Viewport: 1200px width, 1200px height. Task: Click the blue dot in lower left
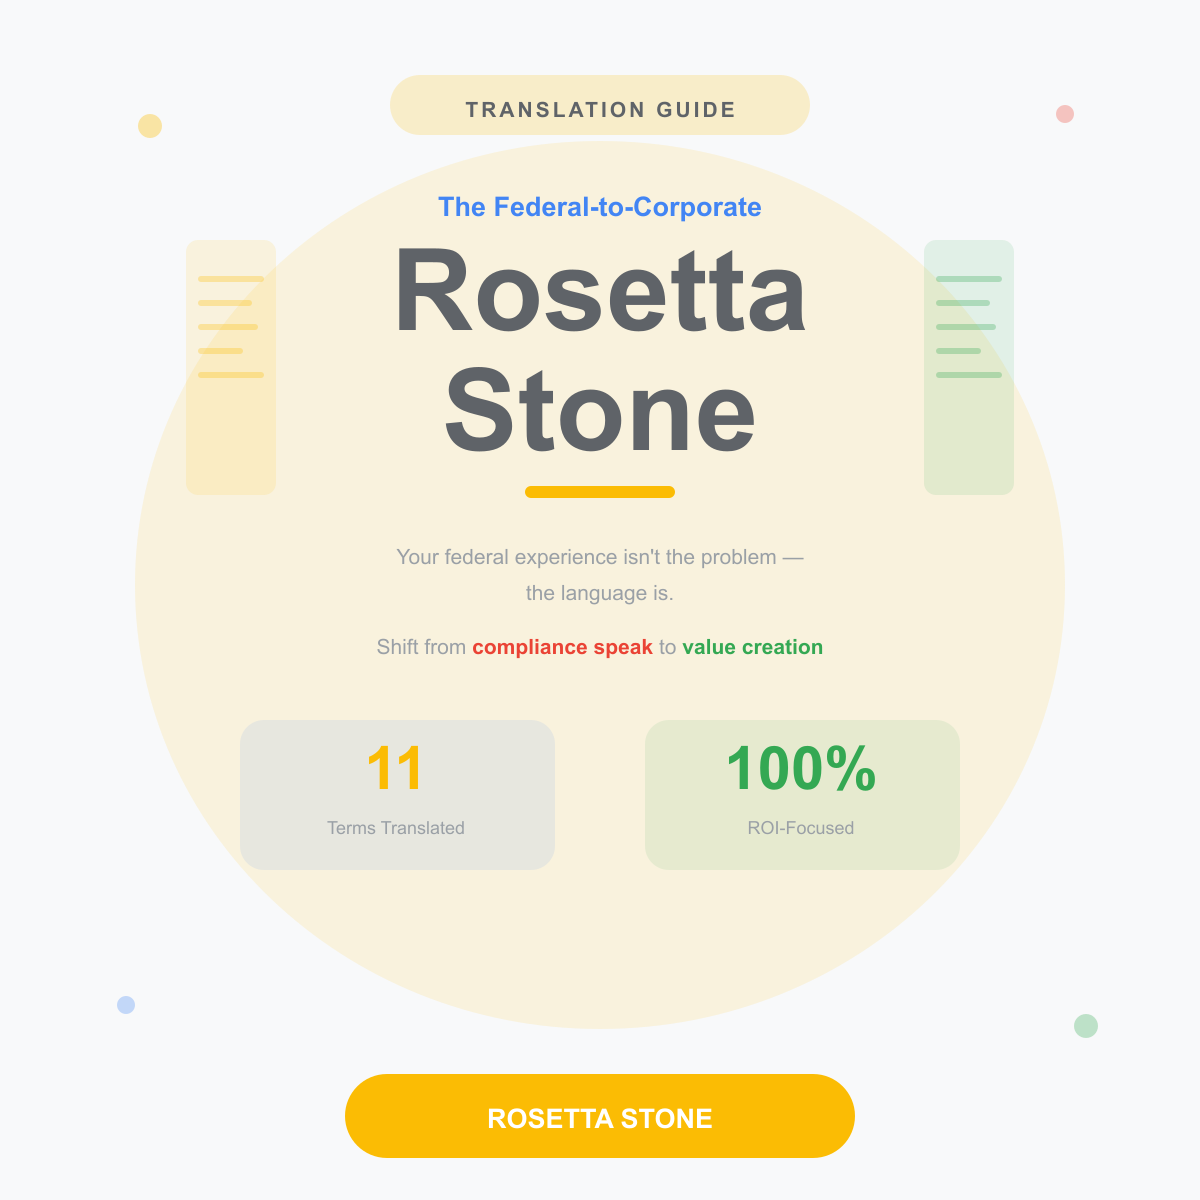click(x=126, y=1005)
